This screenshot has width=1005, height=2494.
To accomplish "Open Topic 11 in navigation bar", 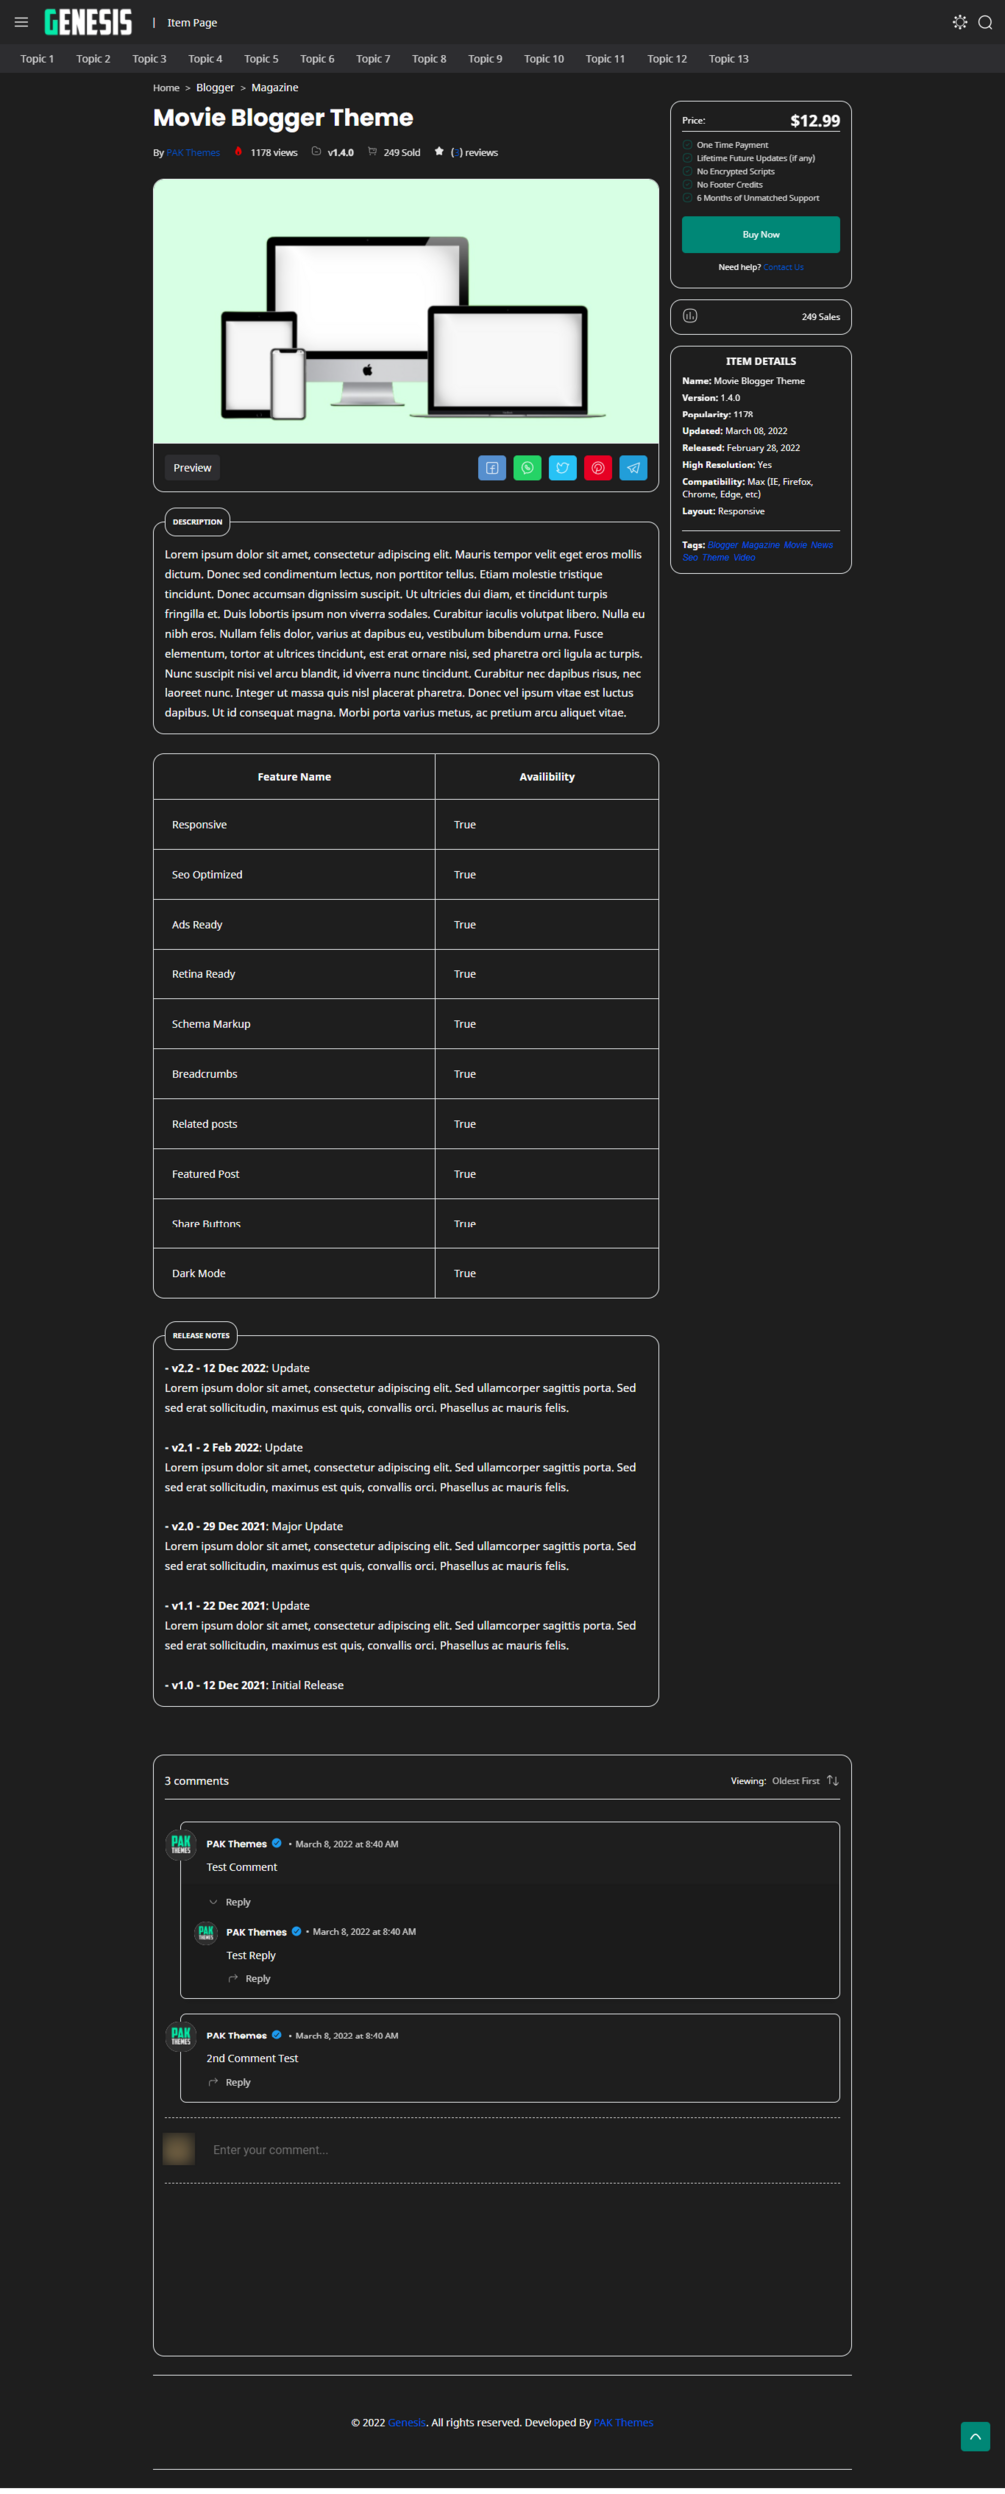I will pyautogui.click(x=605, y=59).
